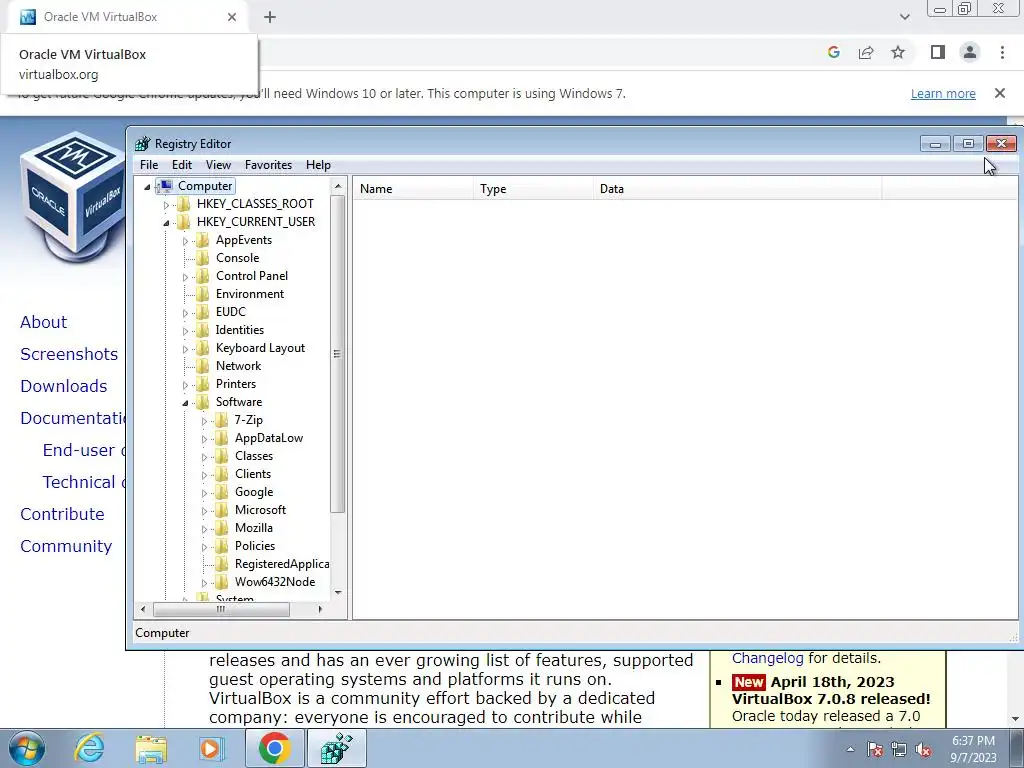The image size is (1024, 768).
Task: Click the Network folder icon
Action: [203, 366]
